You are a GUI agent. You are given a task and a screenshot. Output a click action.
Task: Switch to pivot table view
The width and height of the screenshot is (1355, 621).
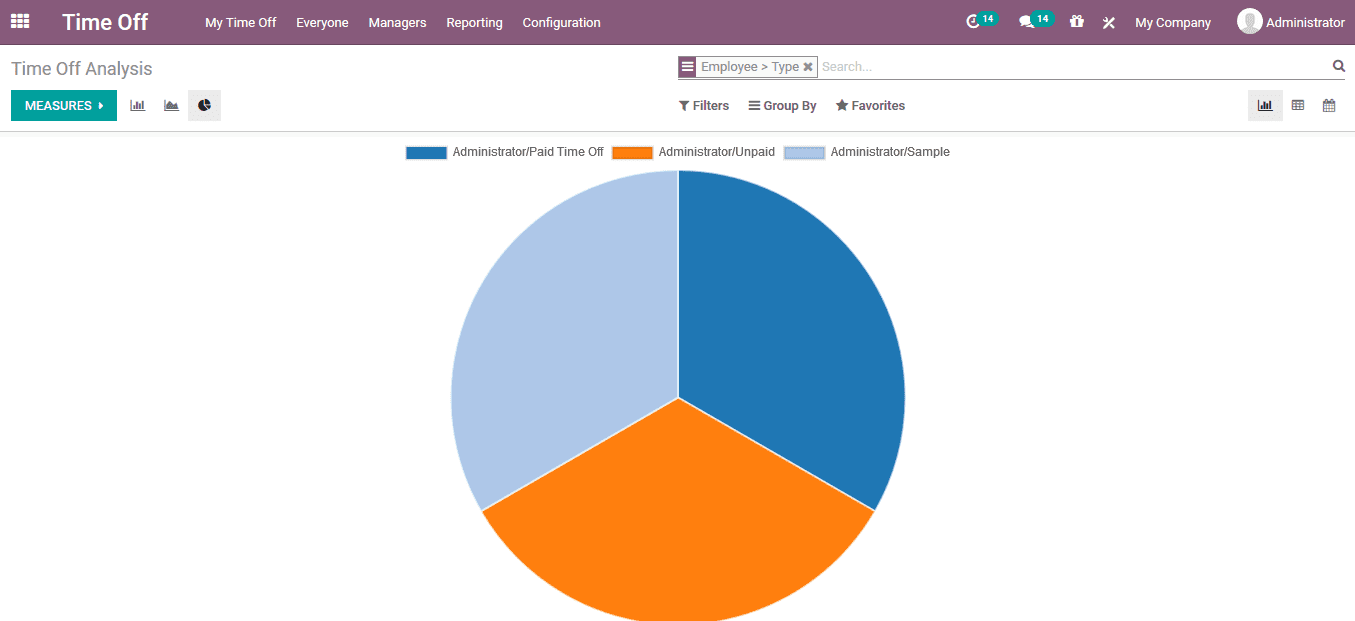tap(1297, 105)
